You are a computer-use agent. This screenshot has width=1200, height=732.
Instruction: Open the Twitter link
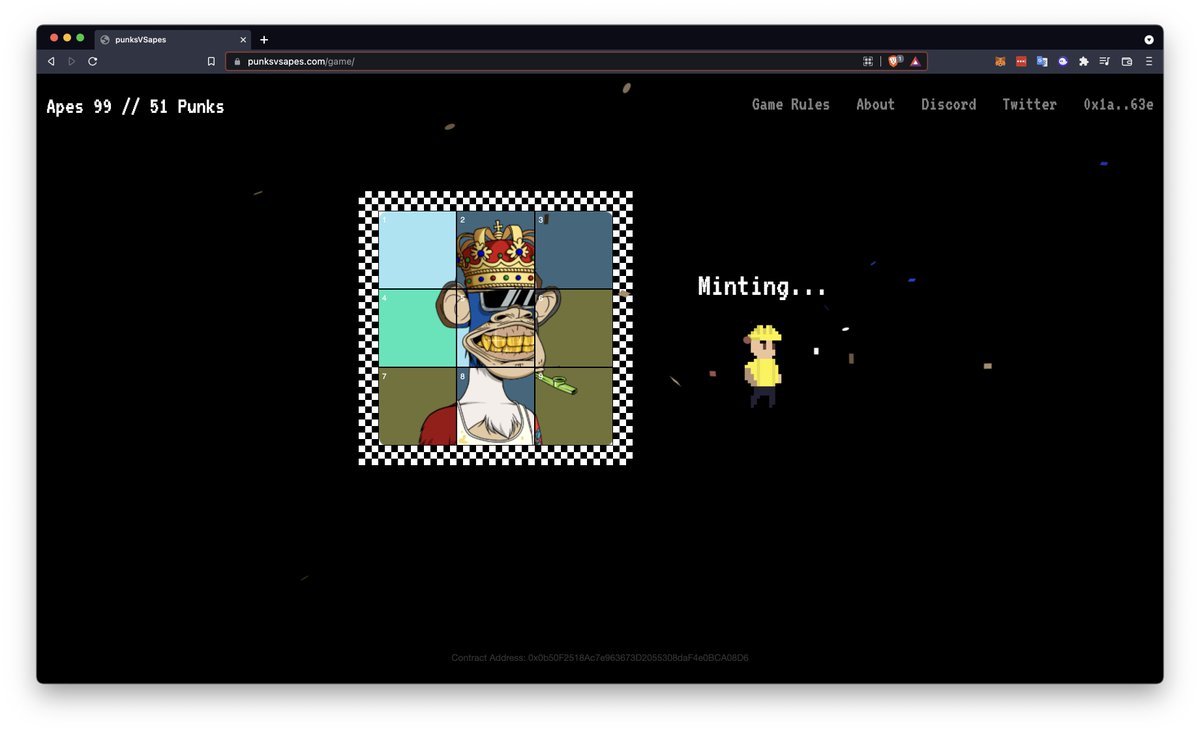1029,104
